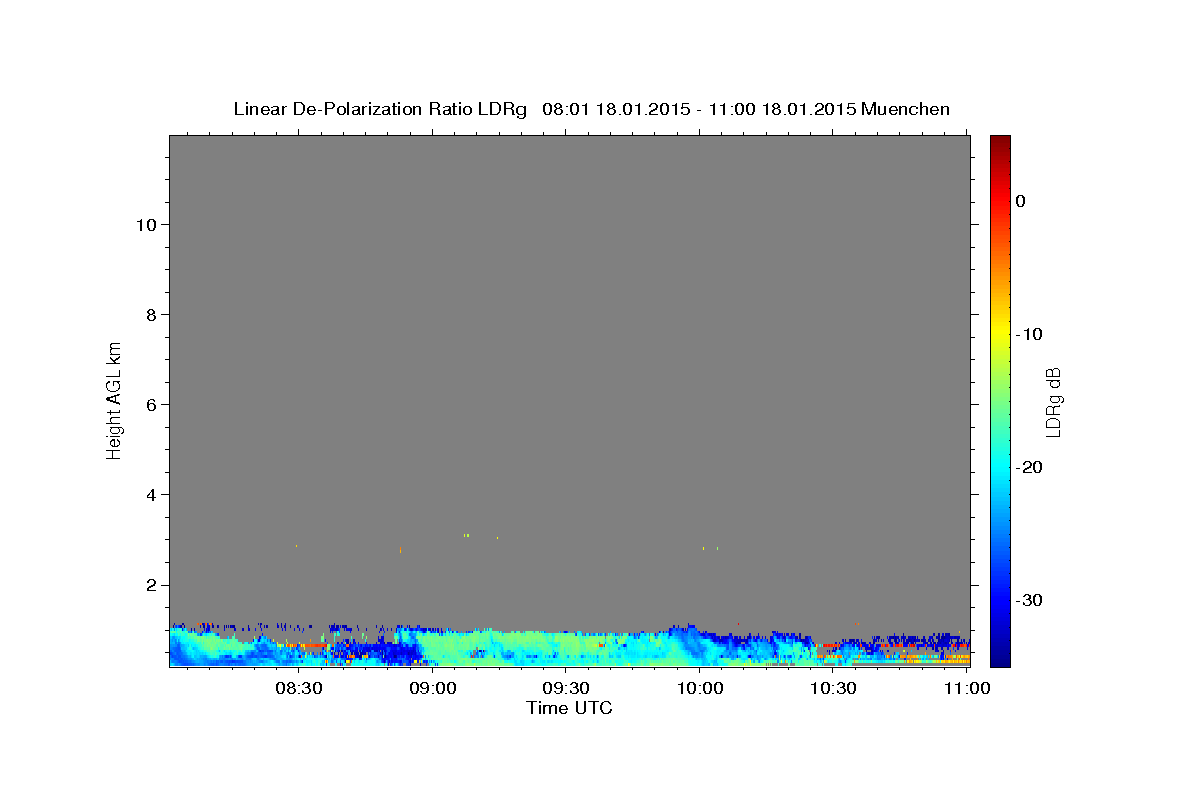Click the colorbar value 0
1200x800 pixels.
coord(1020,201)
